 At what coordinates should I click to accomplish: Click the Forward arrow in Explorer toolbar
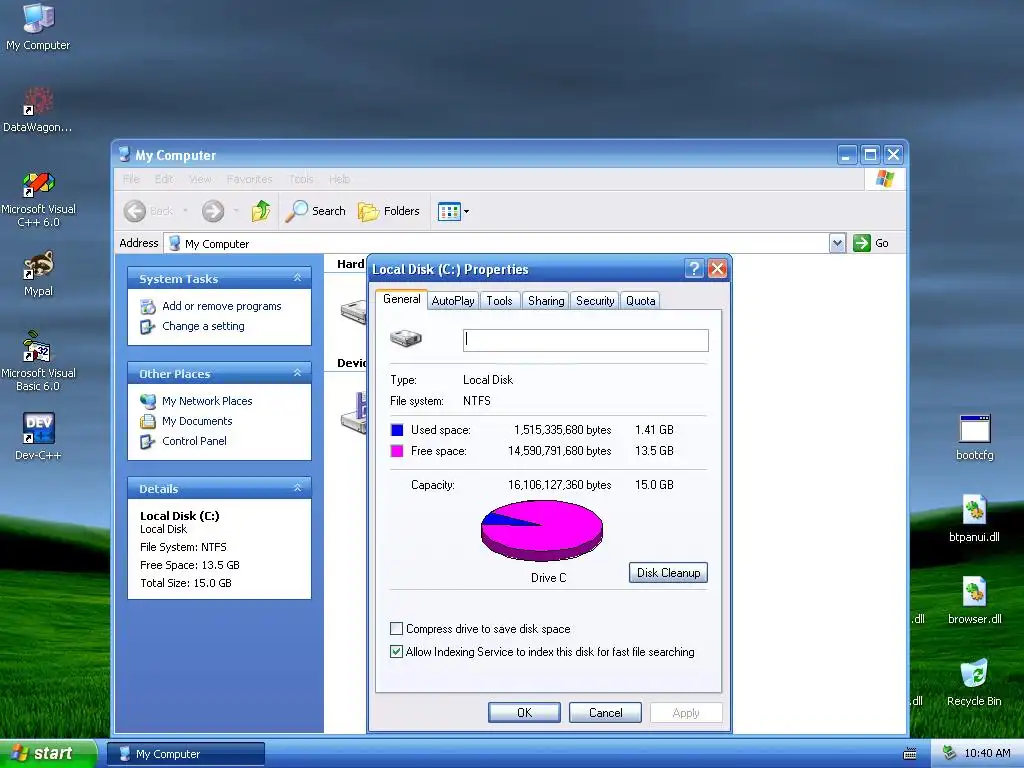coord(213,211)
